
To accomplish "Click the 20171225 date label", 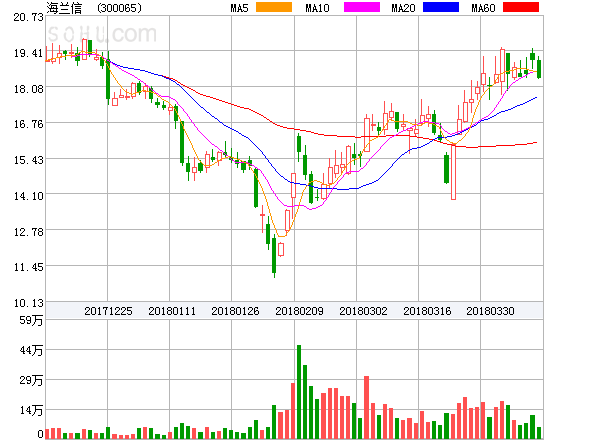I will [x=108, y=311].
